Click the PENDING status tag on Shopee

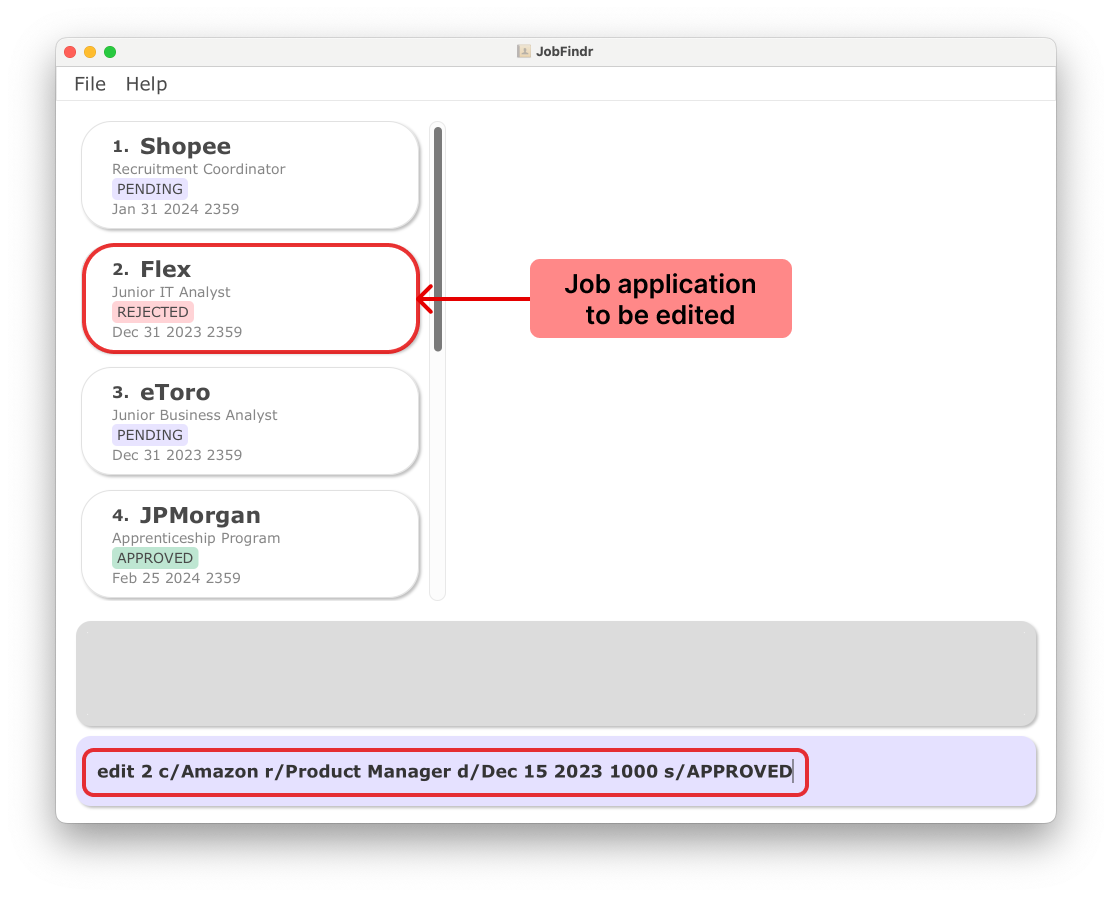[x=150, y=189]
